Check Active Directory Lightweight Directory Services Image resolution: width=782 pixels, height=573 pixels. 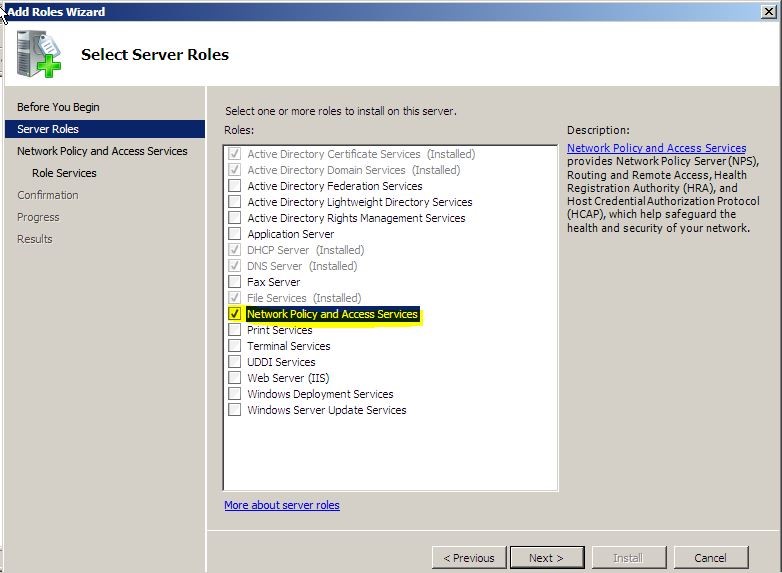(234, 202)
